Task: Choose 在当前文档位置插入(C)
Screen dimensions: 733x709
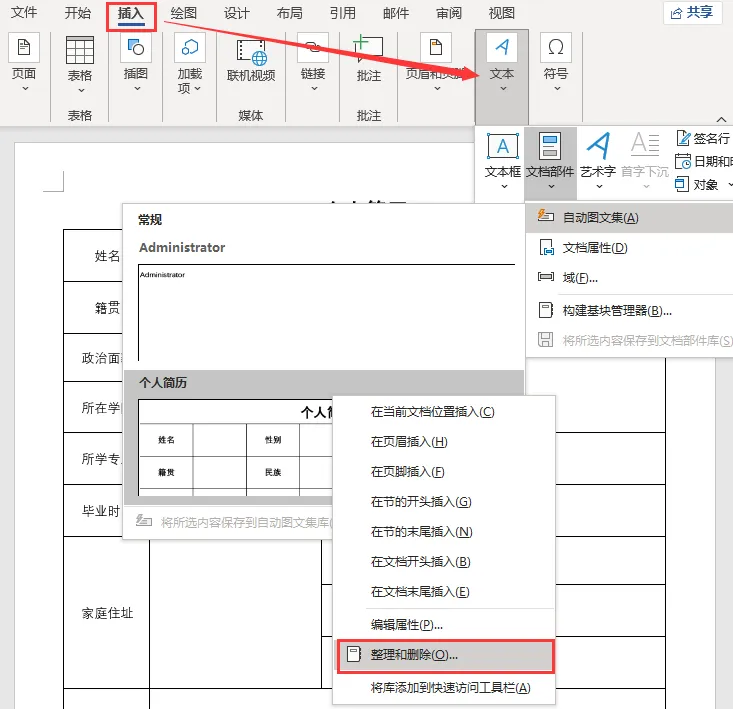Action: 444,412
